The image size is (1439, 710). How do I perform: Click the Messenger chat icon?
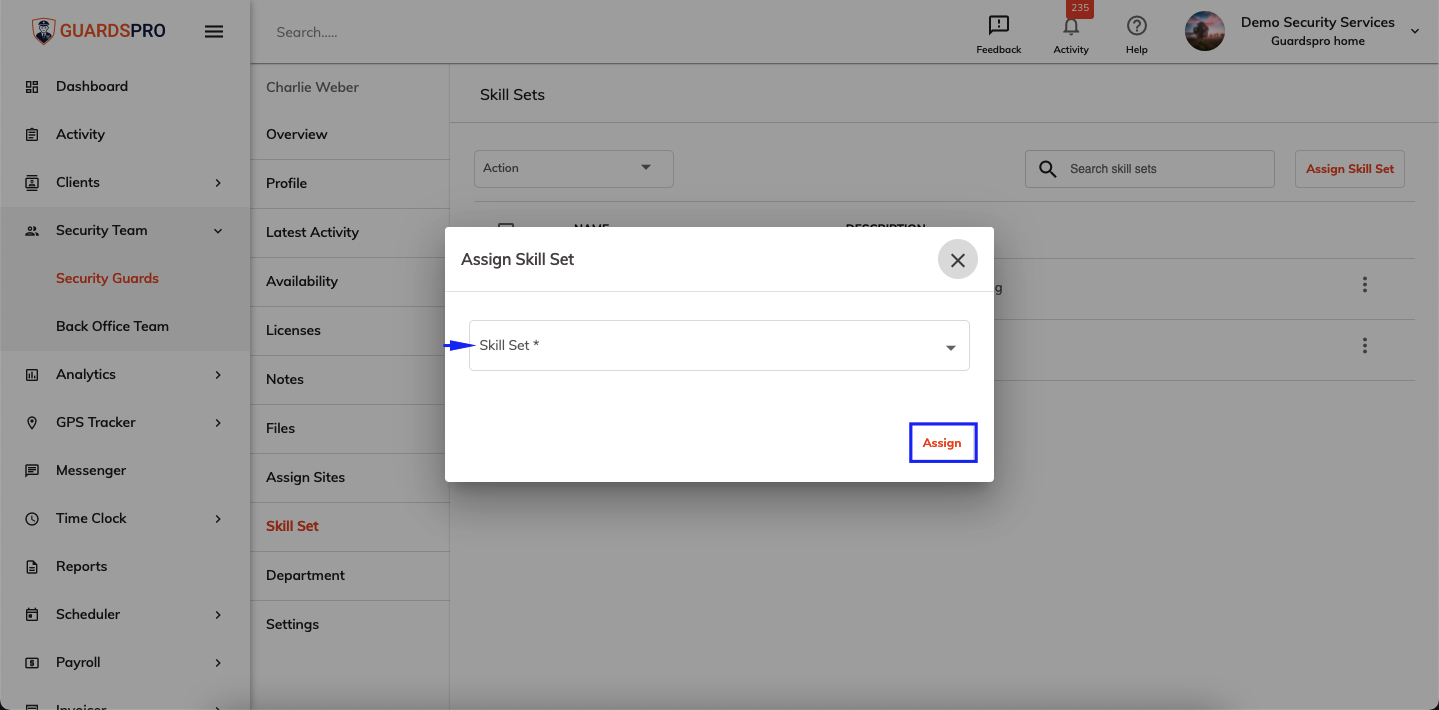(32, 471)
